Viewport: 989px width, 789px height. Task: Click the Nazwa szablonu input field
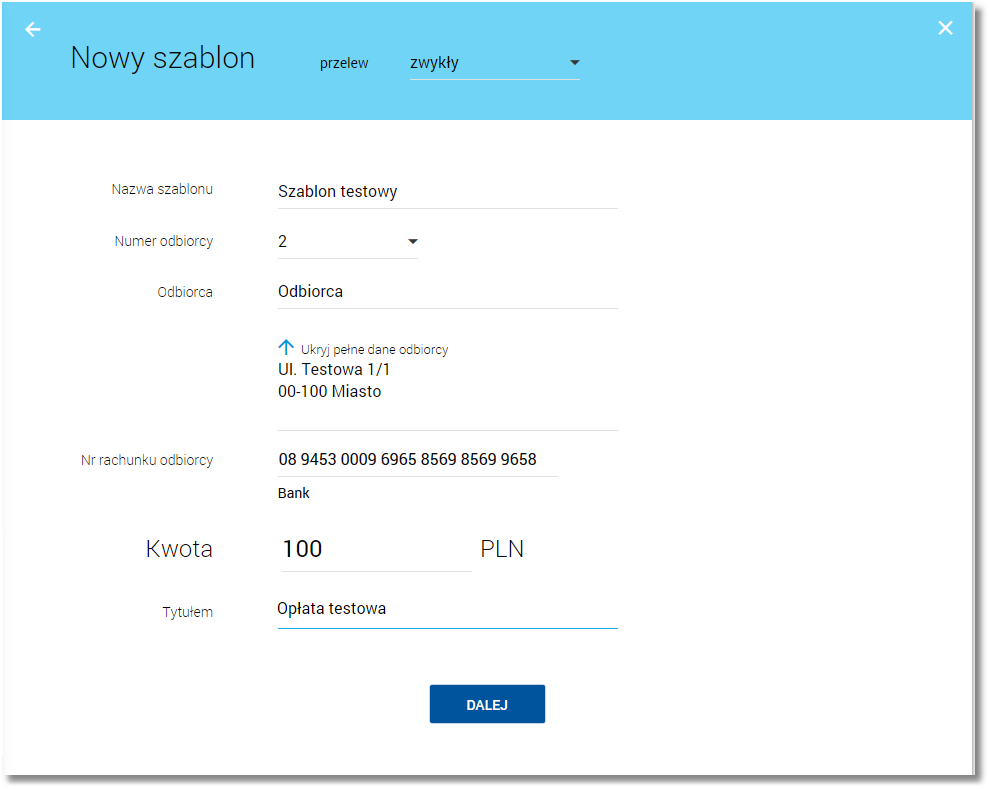point(447,192)
